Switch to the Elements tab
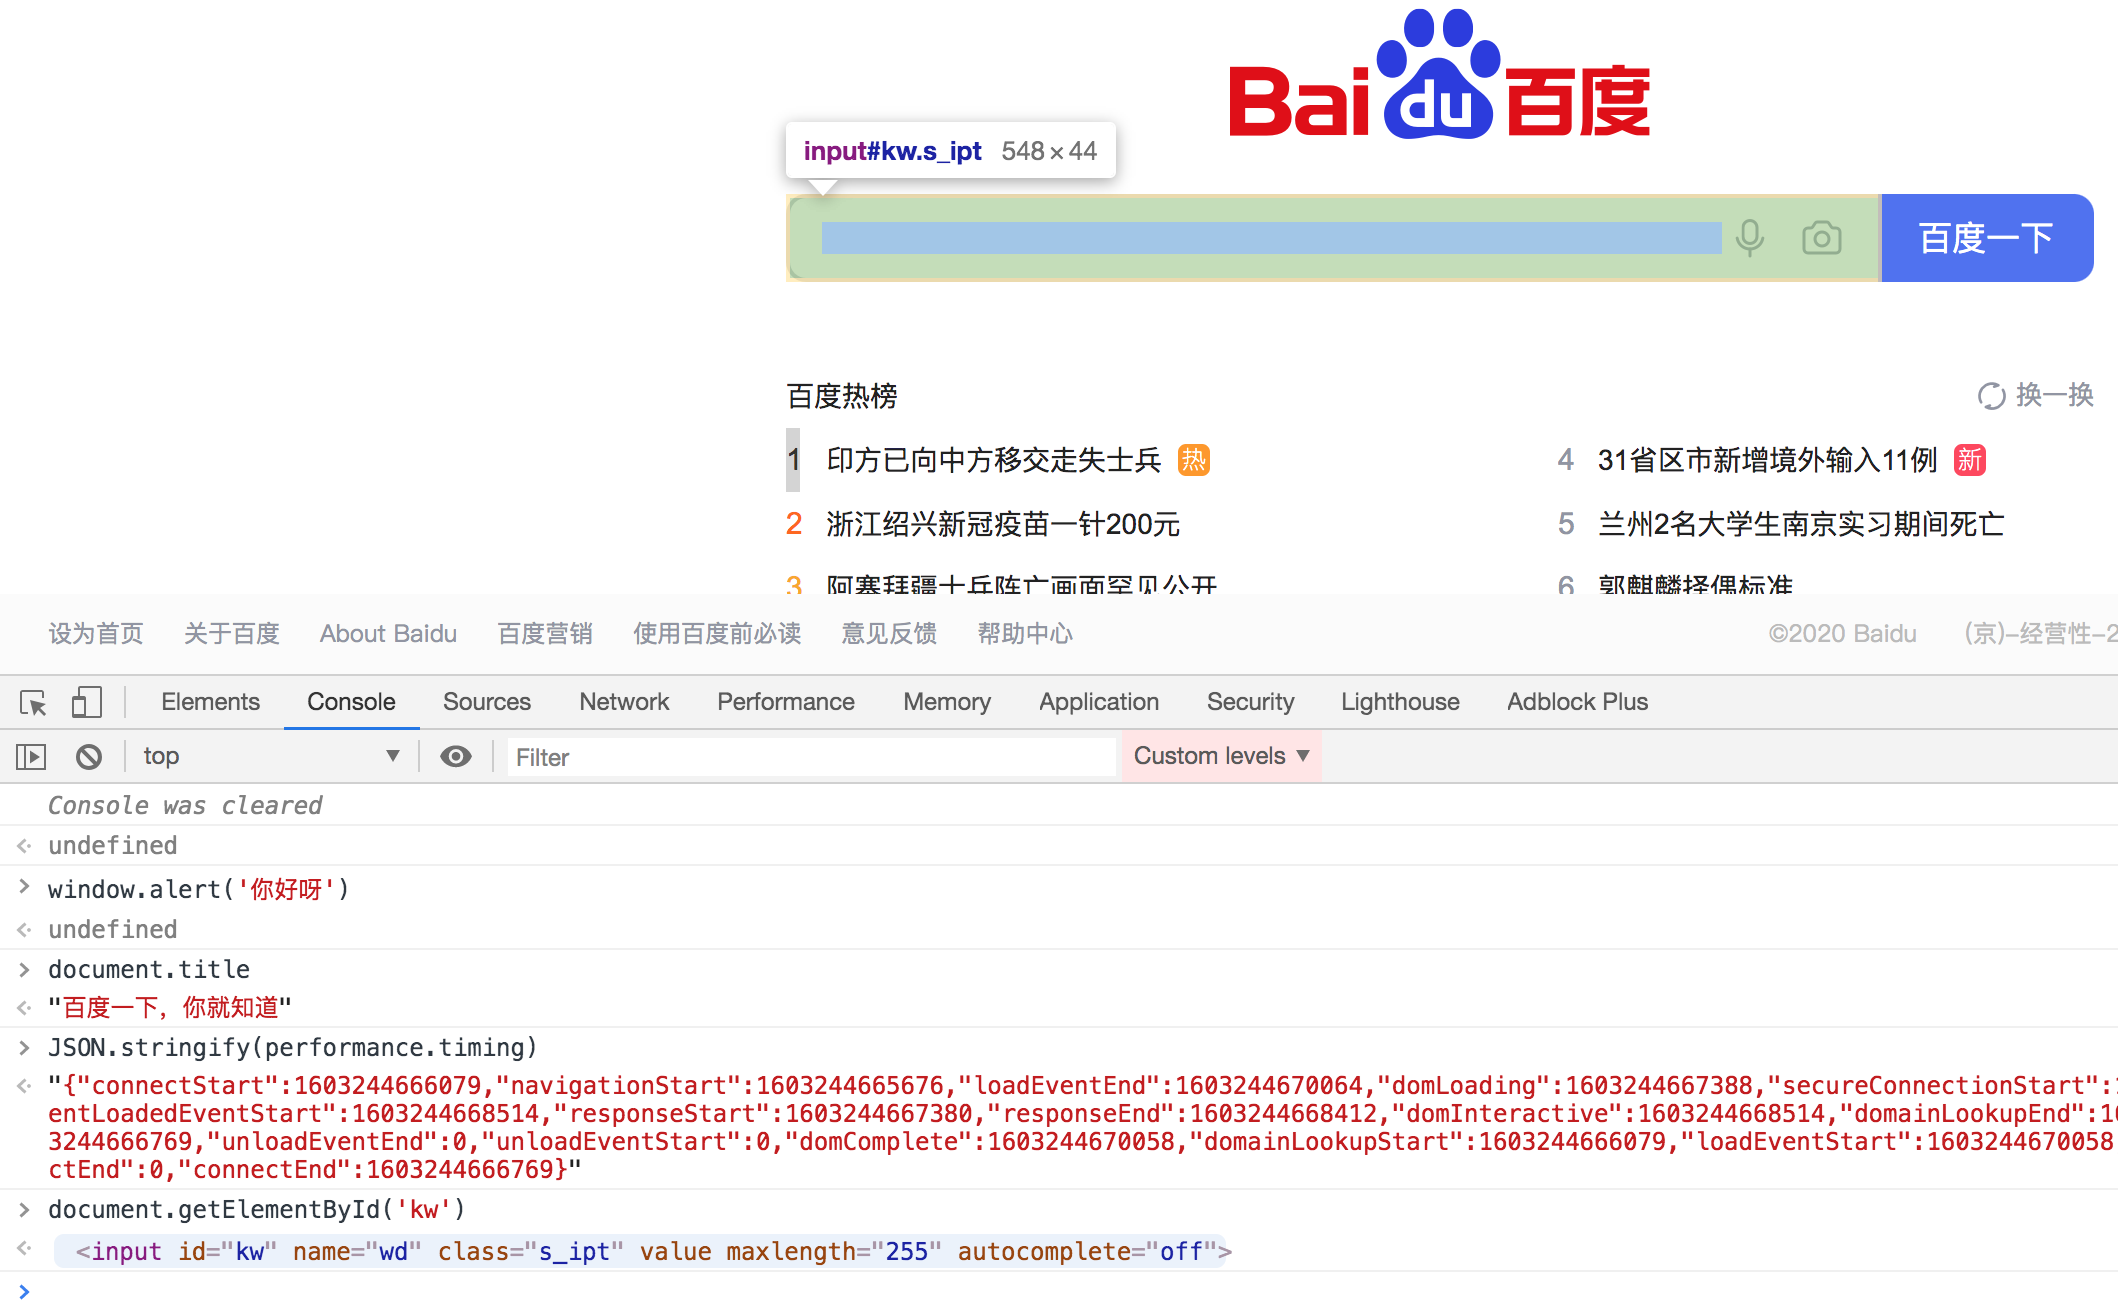The width and height of the screenshot is (2118, 1312). pyautogui.click(x=210, y=702)
